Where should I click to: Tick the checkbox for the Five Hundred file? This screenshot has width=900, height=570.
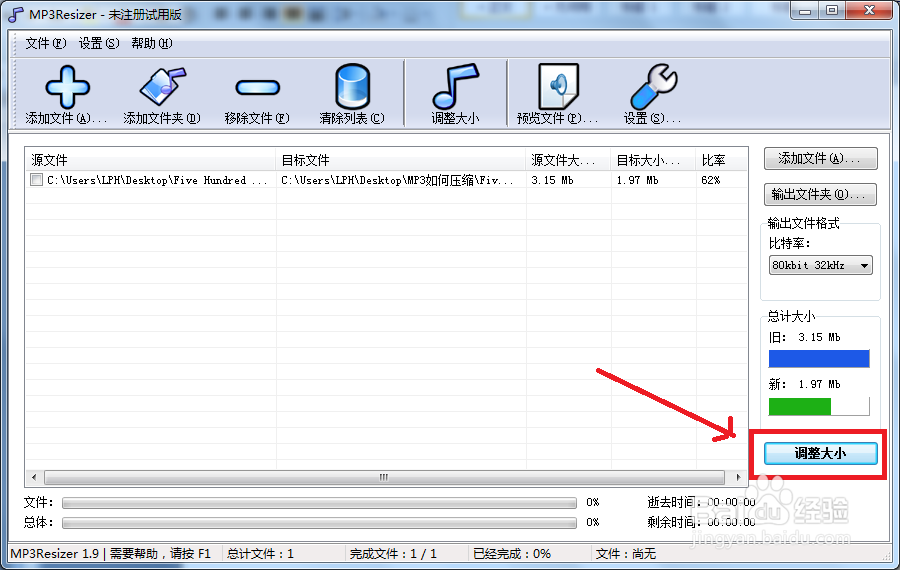pyautogui.click(x=36, y=180)
